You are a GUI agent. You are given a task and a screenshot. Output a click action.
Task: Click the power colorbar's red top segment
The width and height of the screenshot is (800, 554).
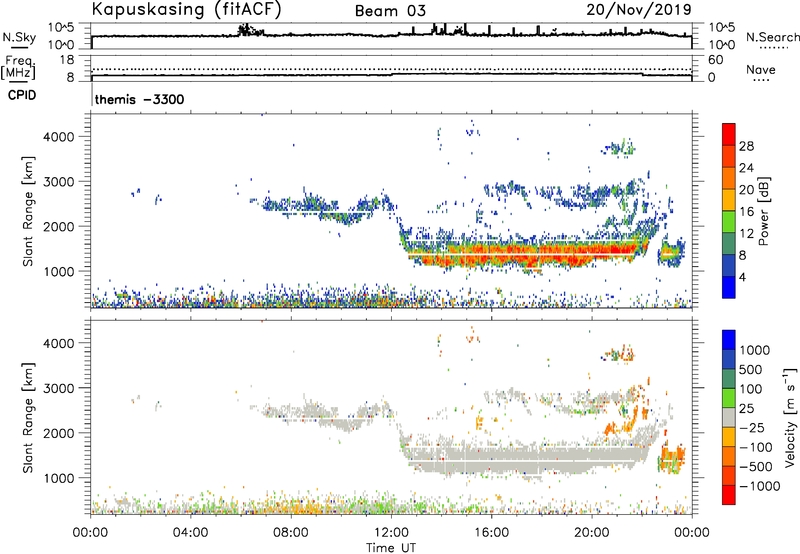tap(729, 135)
